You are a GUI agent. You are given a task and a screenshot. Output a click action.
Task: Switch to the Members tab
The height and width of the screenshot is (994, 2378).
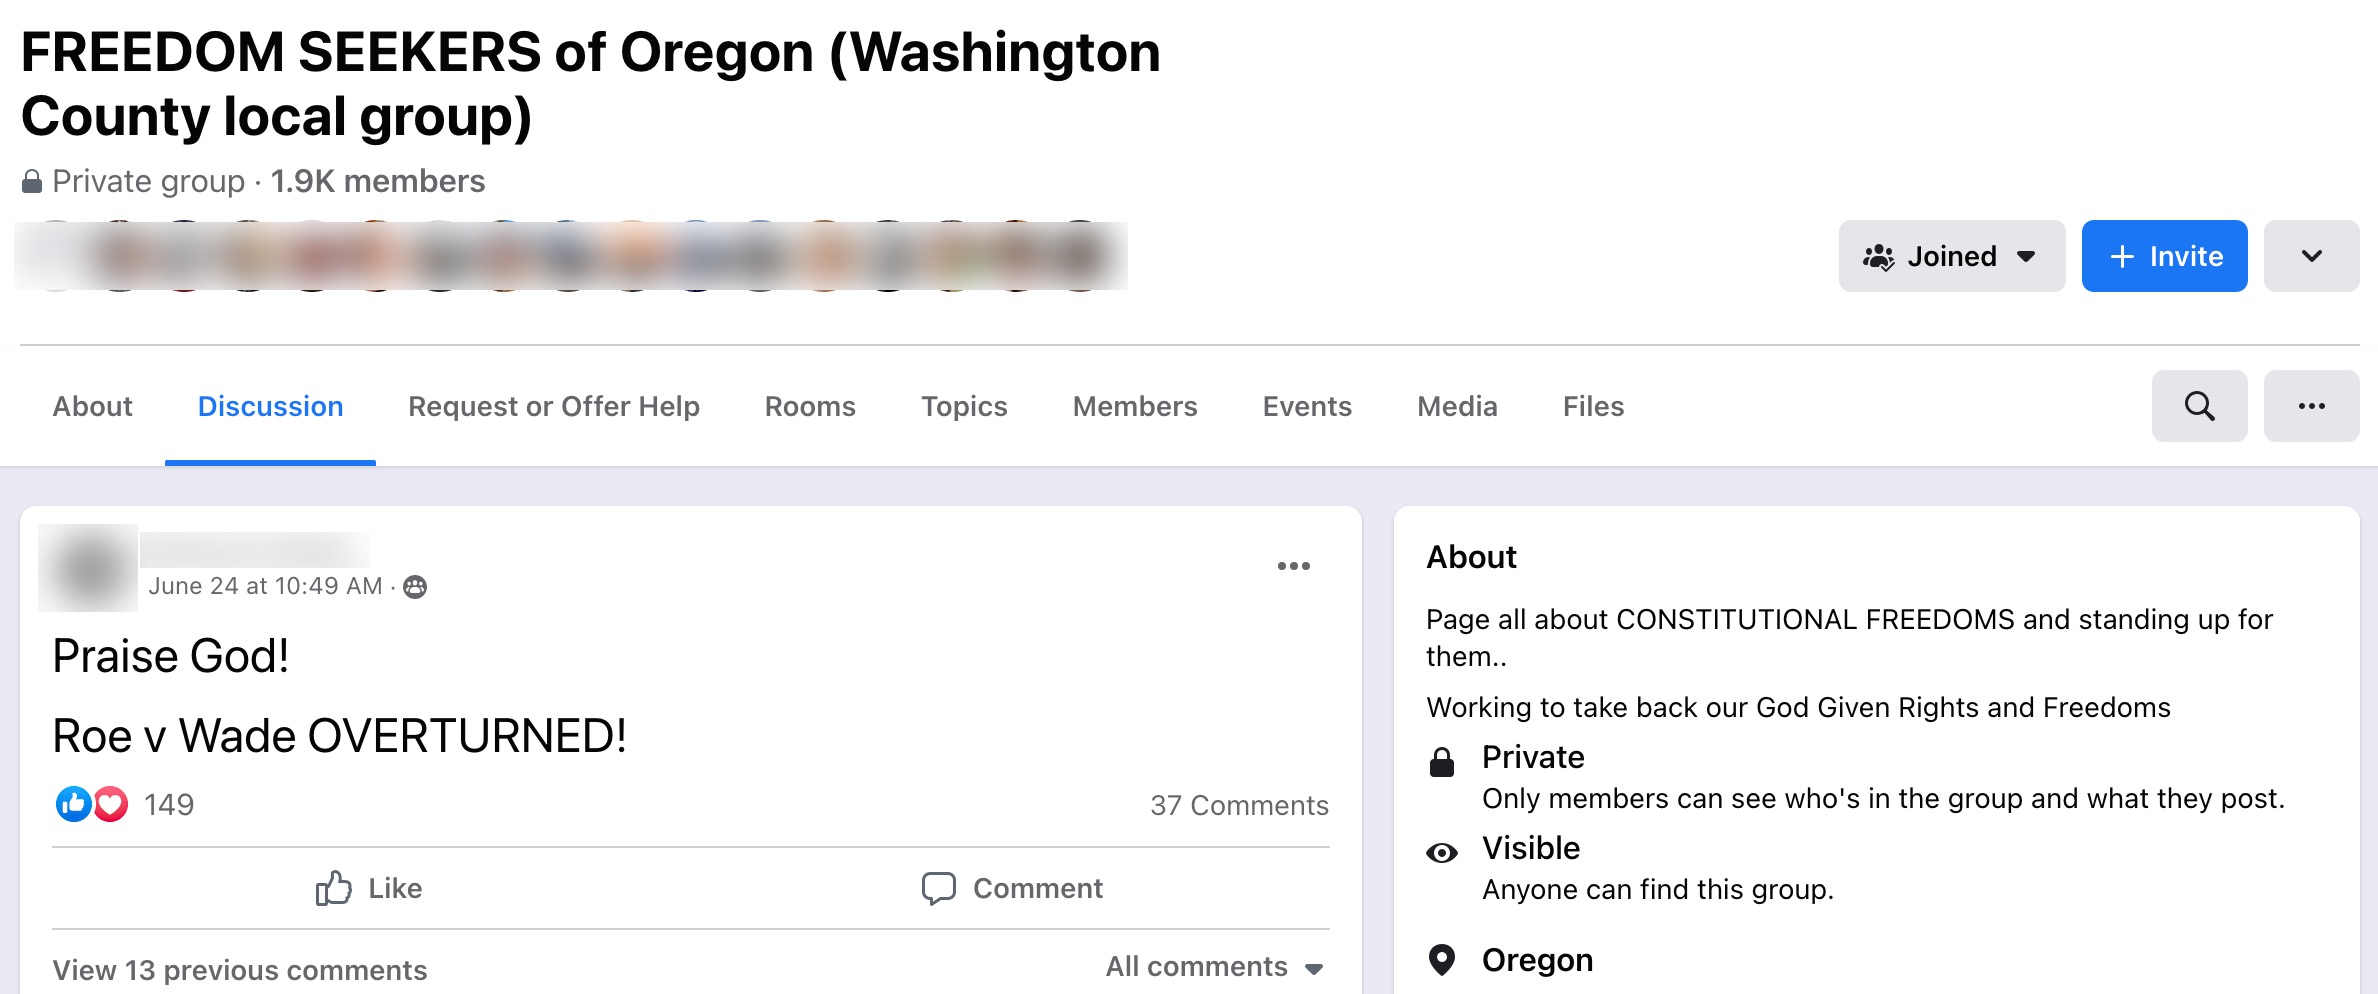1134,406
